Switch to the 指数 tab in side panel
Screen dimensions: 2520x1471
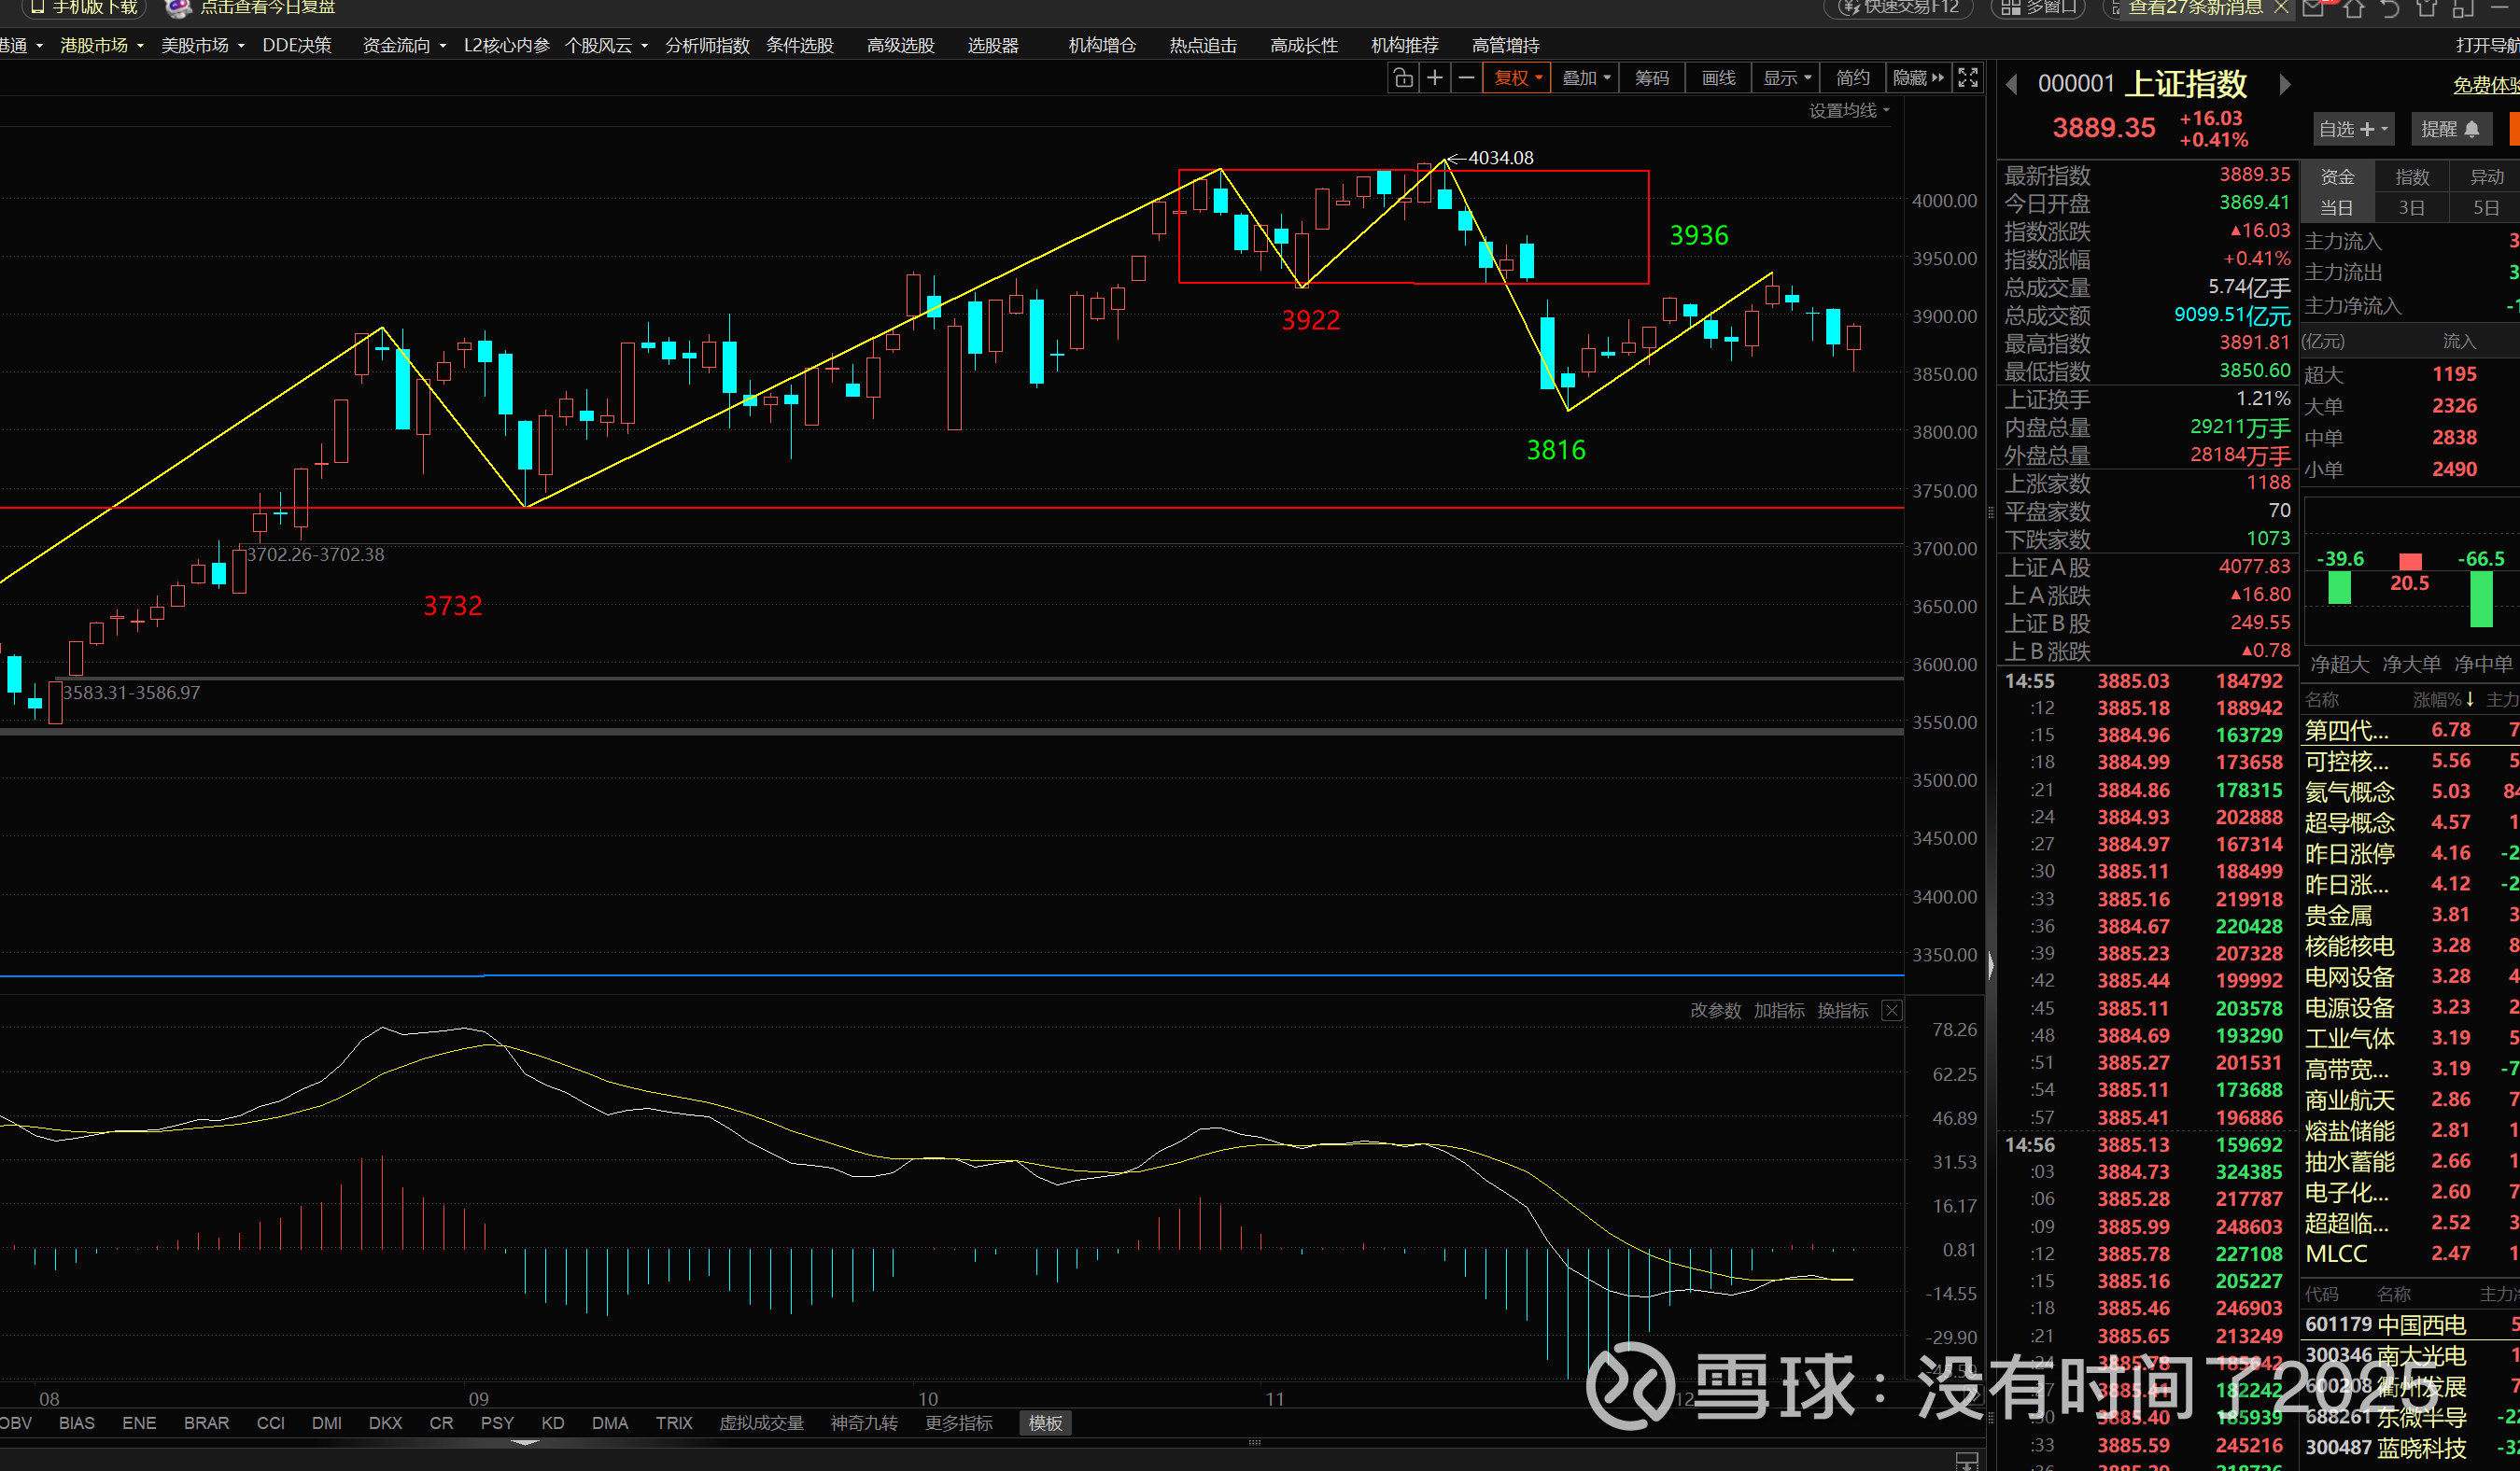pyautogui.click(x=2411, y=177)
